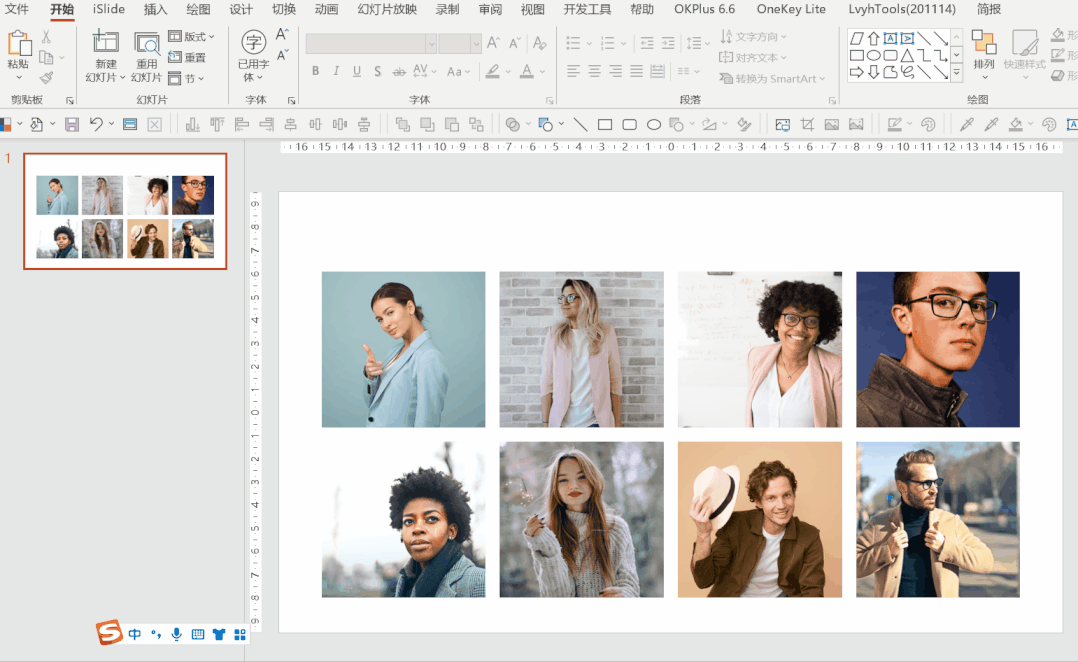Expand the Section (节) dropdown

click(186, 79)
